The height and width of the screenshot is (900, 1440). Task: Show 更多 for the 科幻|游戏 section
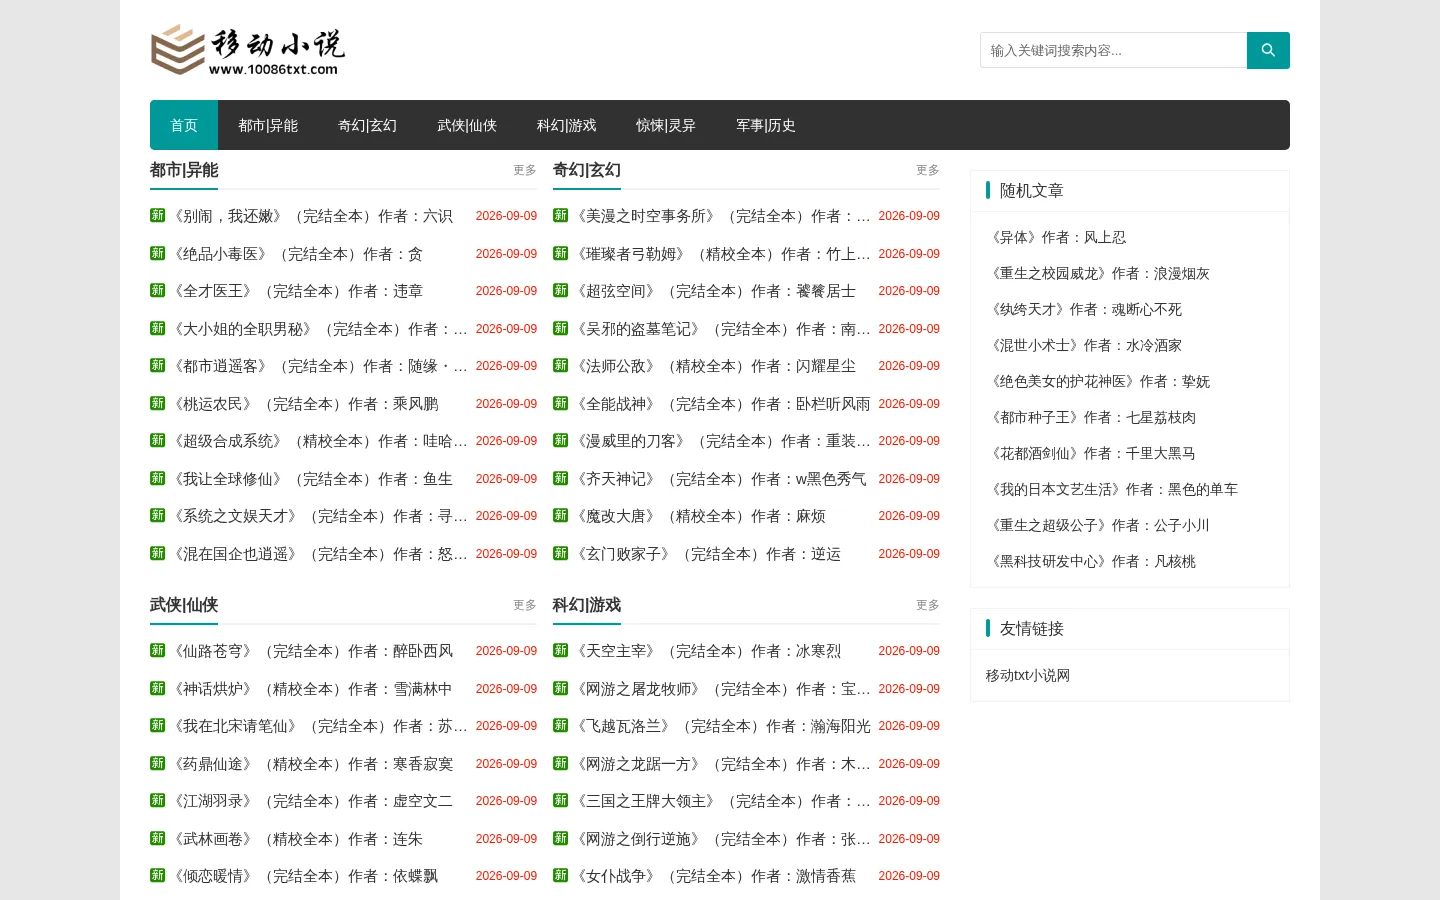[x=928, y=605]
